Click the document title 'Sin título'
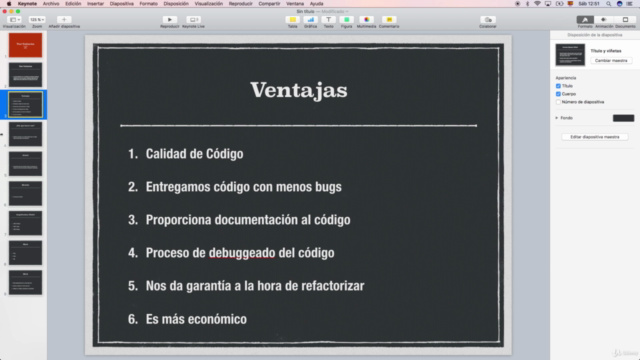Screen dimensions: 640x360 305,11
